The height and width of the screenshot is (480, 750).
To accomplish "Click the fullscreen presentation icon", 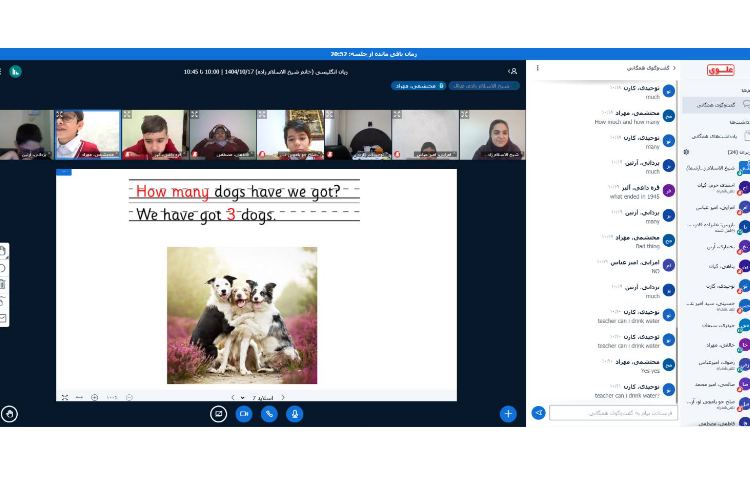I will coord(65,397).
